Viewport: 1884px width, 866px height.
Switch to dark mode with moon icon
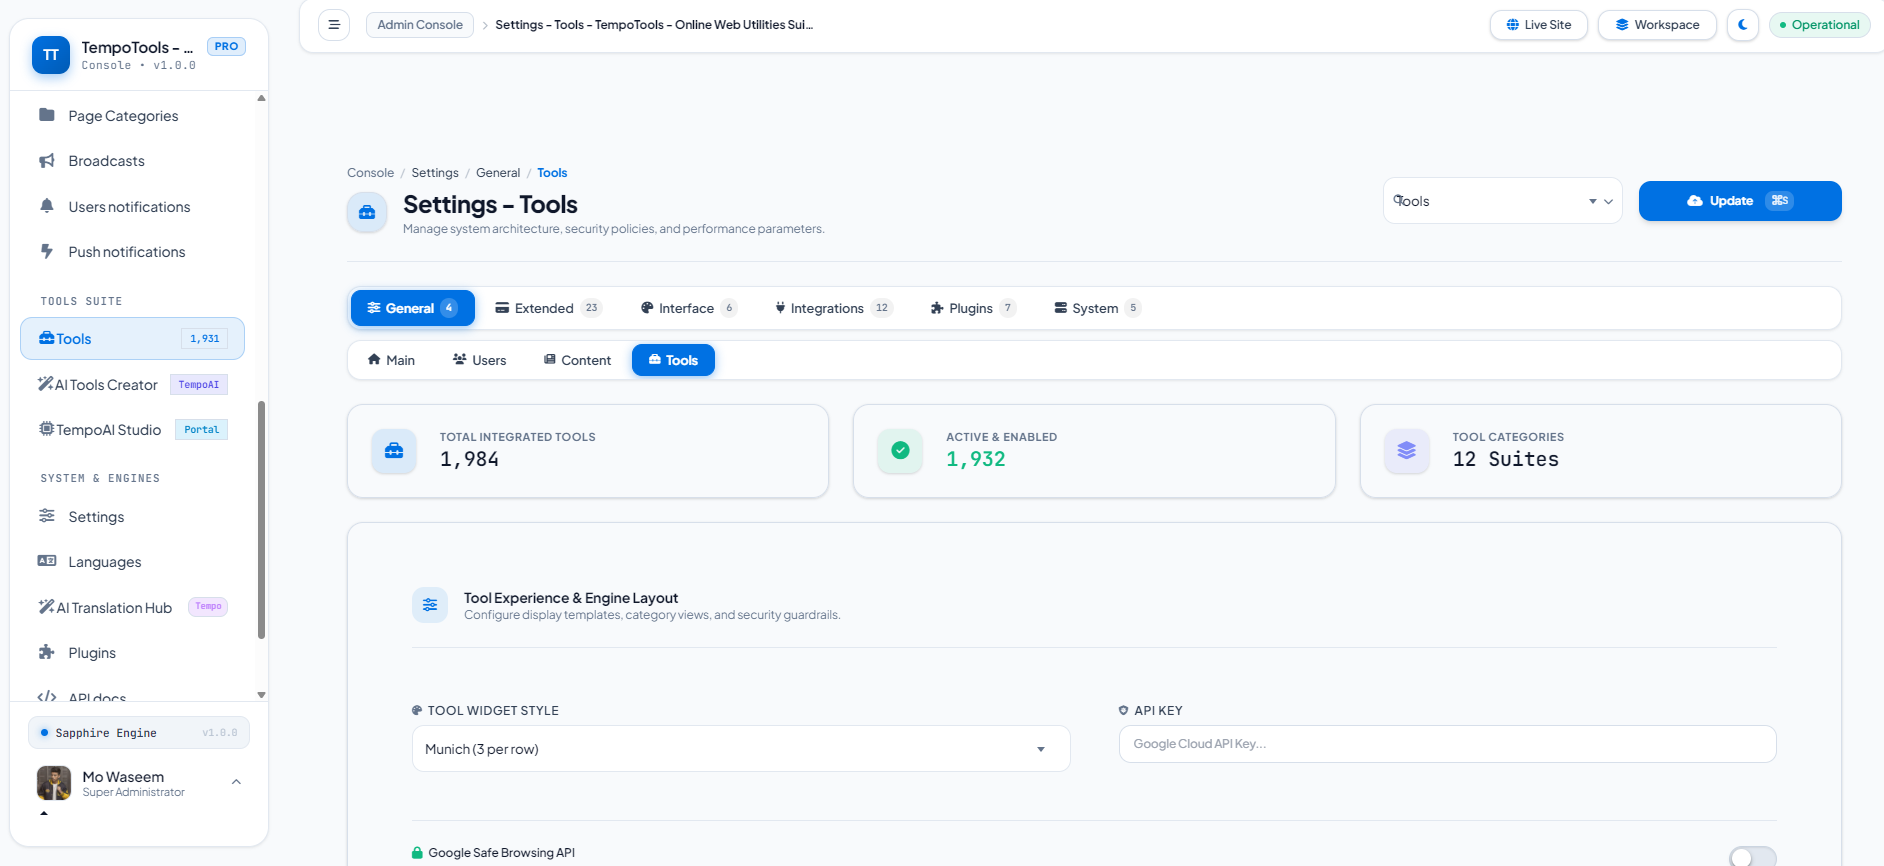tap(1743, 25)
